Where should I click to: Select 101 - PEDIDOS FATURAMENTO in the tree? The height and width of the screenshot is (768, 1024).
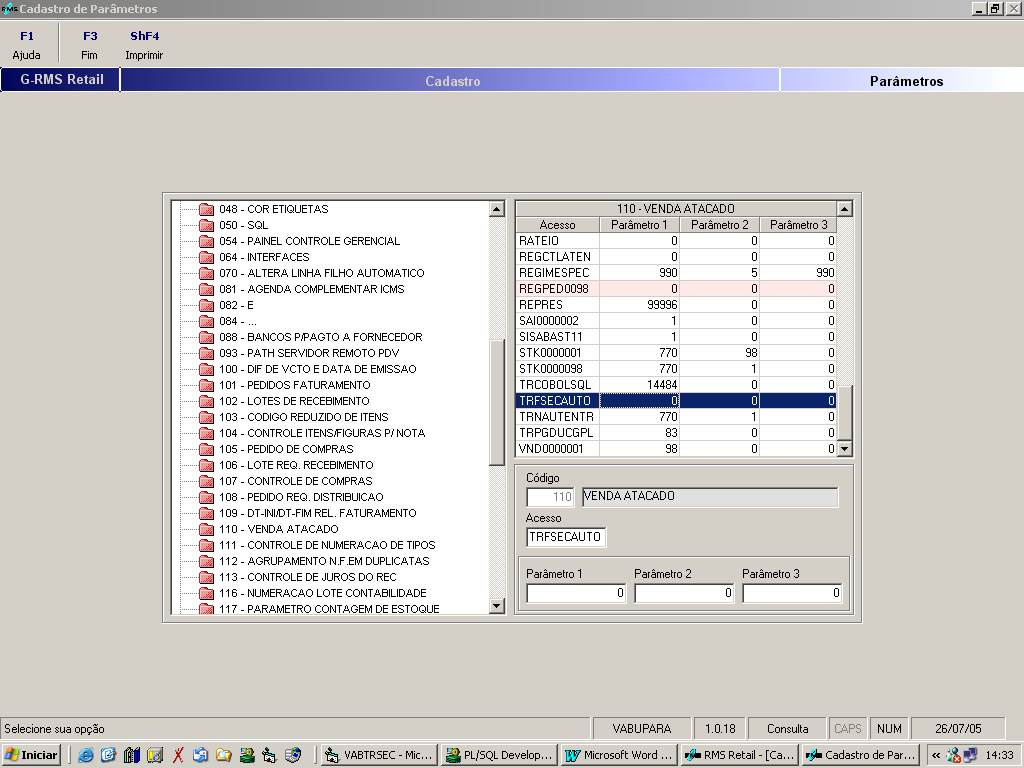(294, 385)
